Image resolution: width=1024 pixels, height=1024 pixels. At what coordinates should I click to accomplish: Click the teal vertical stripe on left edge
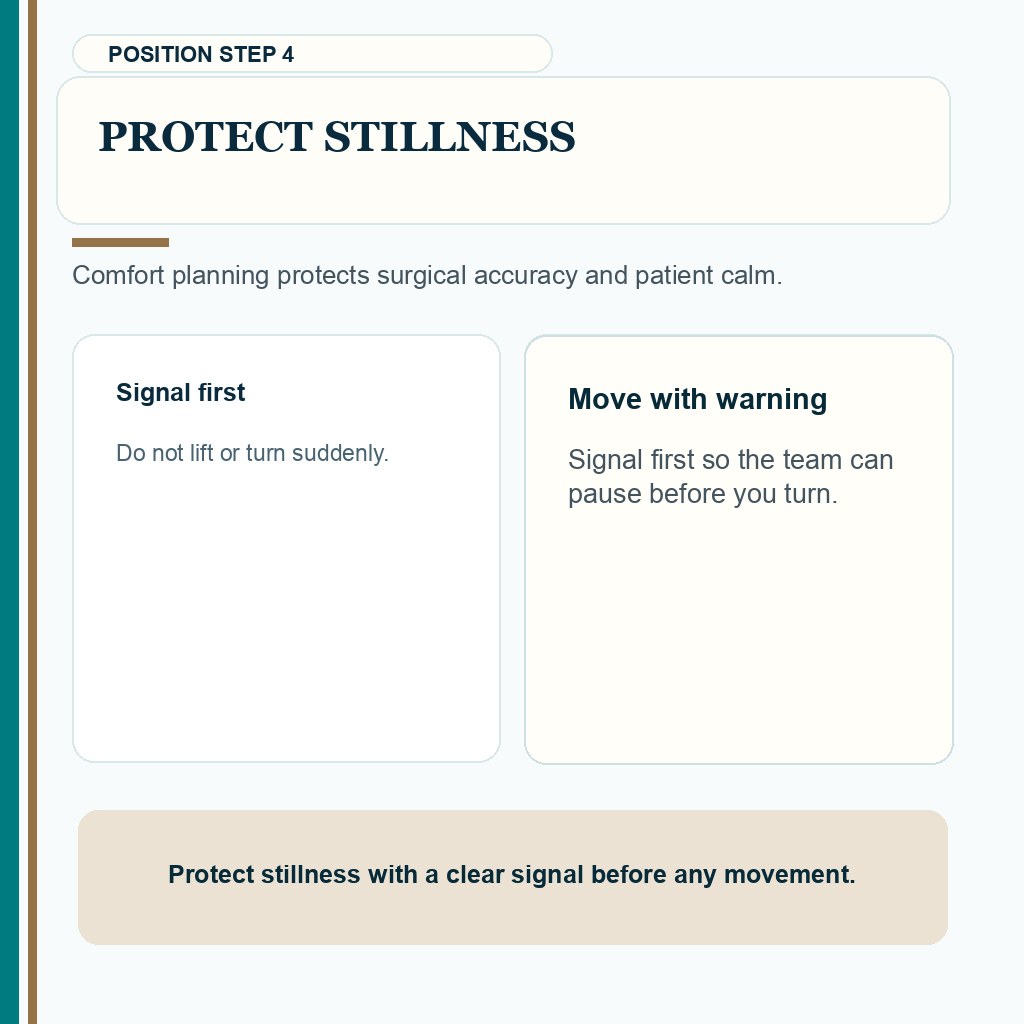(9, 512)
